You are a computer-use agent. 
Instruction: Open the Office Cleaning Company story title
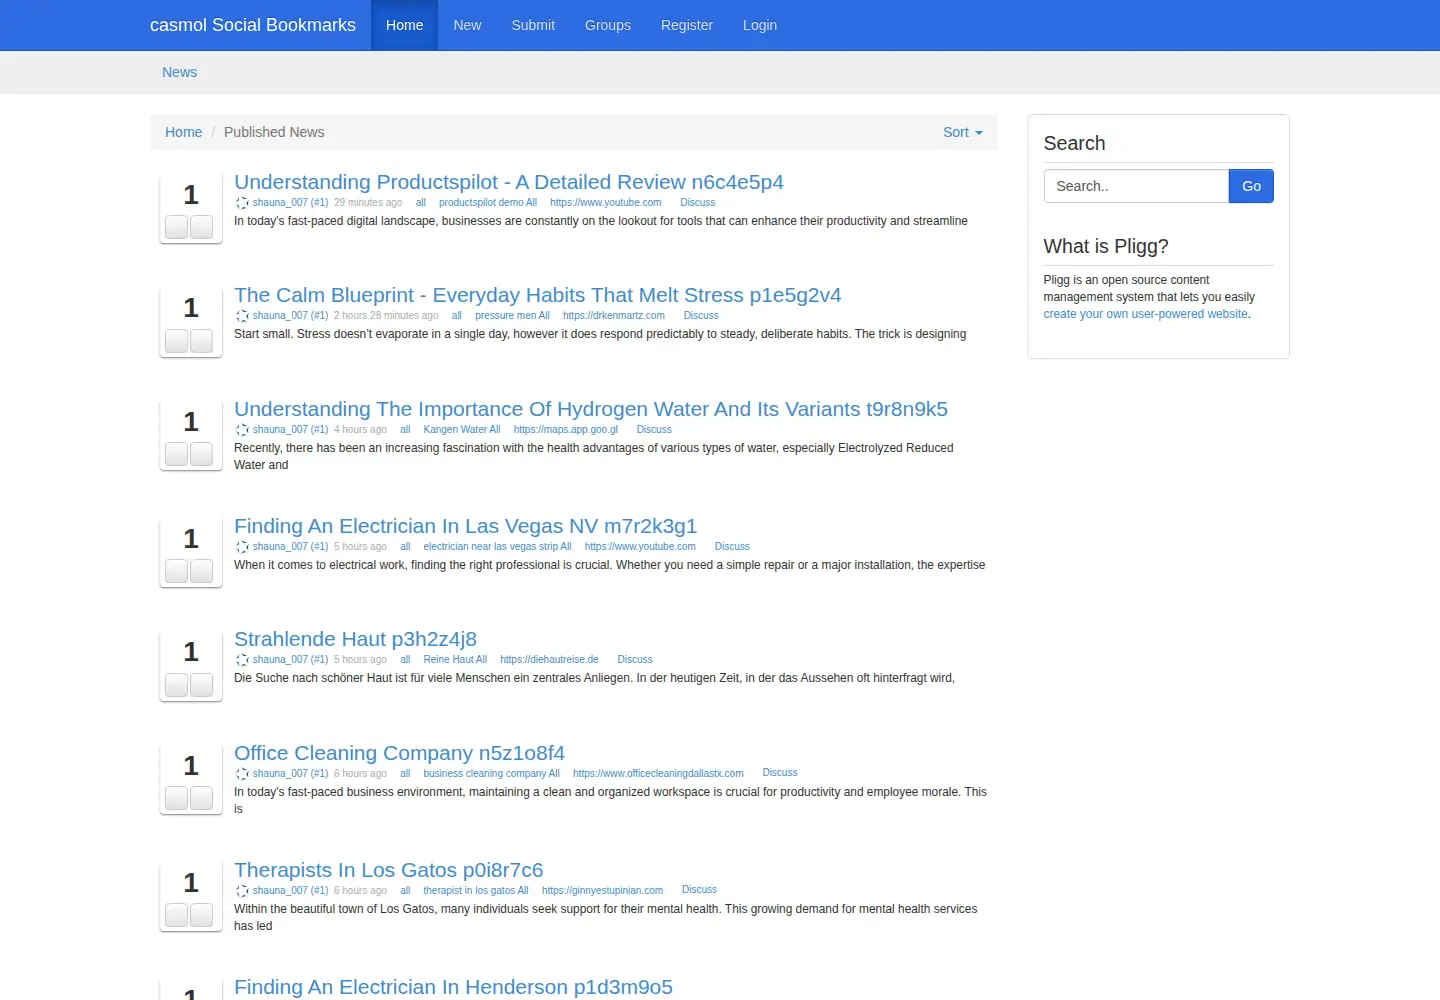click(x=399, y=753)
